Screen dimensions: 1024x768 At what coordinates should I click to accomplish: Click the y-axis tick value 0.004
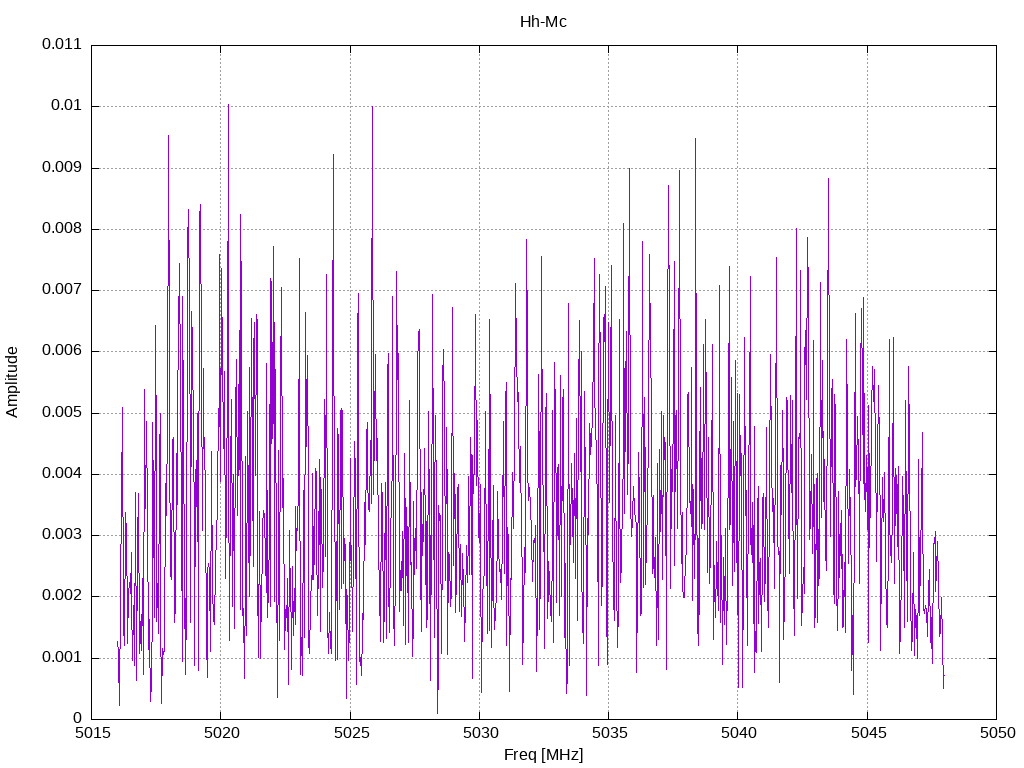click(62, 473)
